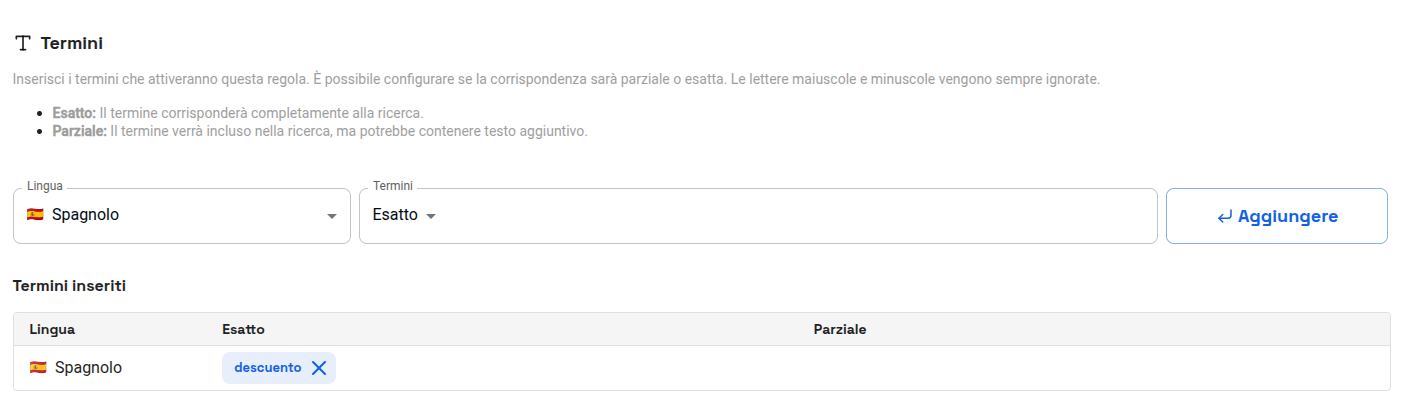
Task: Open the Spagnolo language selector
Action: tap(182, 216)
